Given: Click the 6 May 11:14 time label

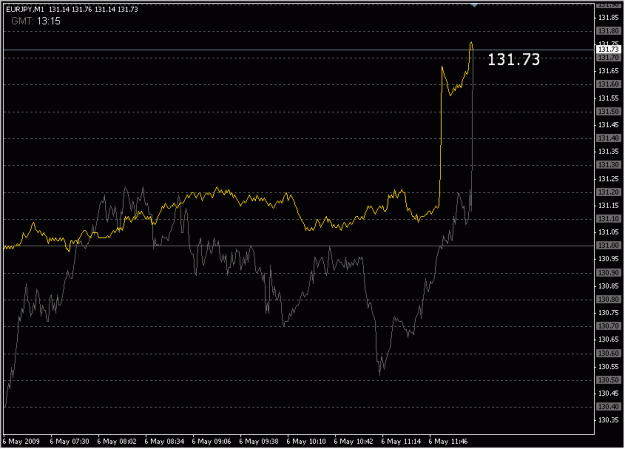Looking at the screenshot, I should (401, 441).
